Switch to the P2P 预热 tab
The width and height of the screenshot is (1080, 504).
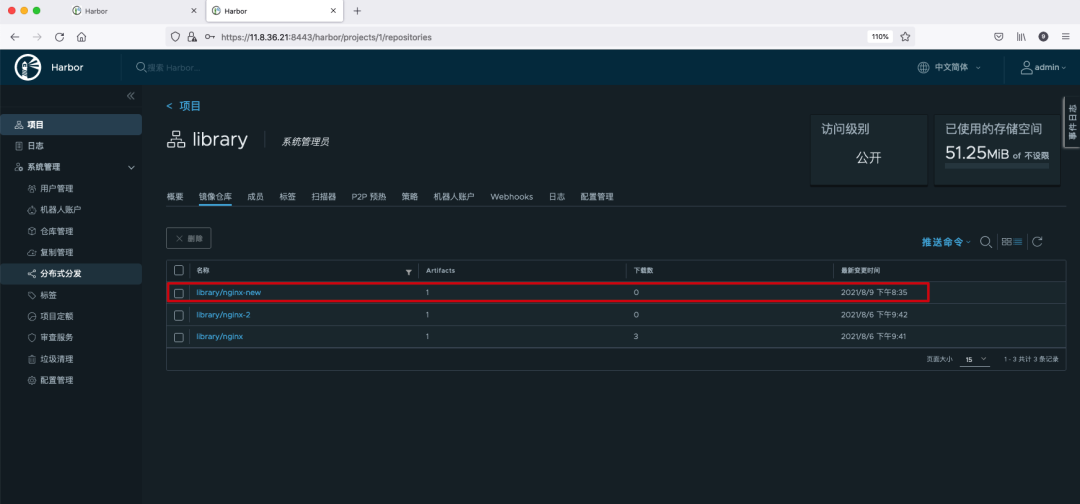pyautogui.click(x=368, y=197)
